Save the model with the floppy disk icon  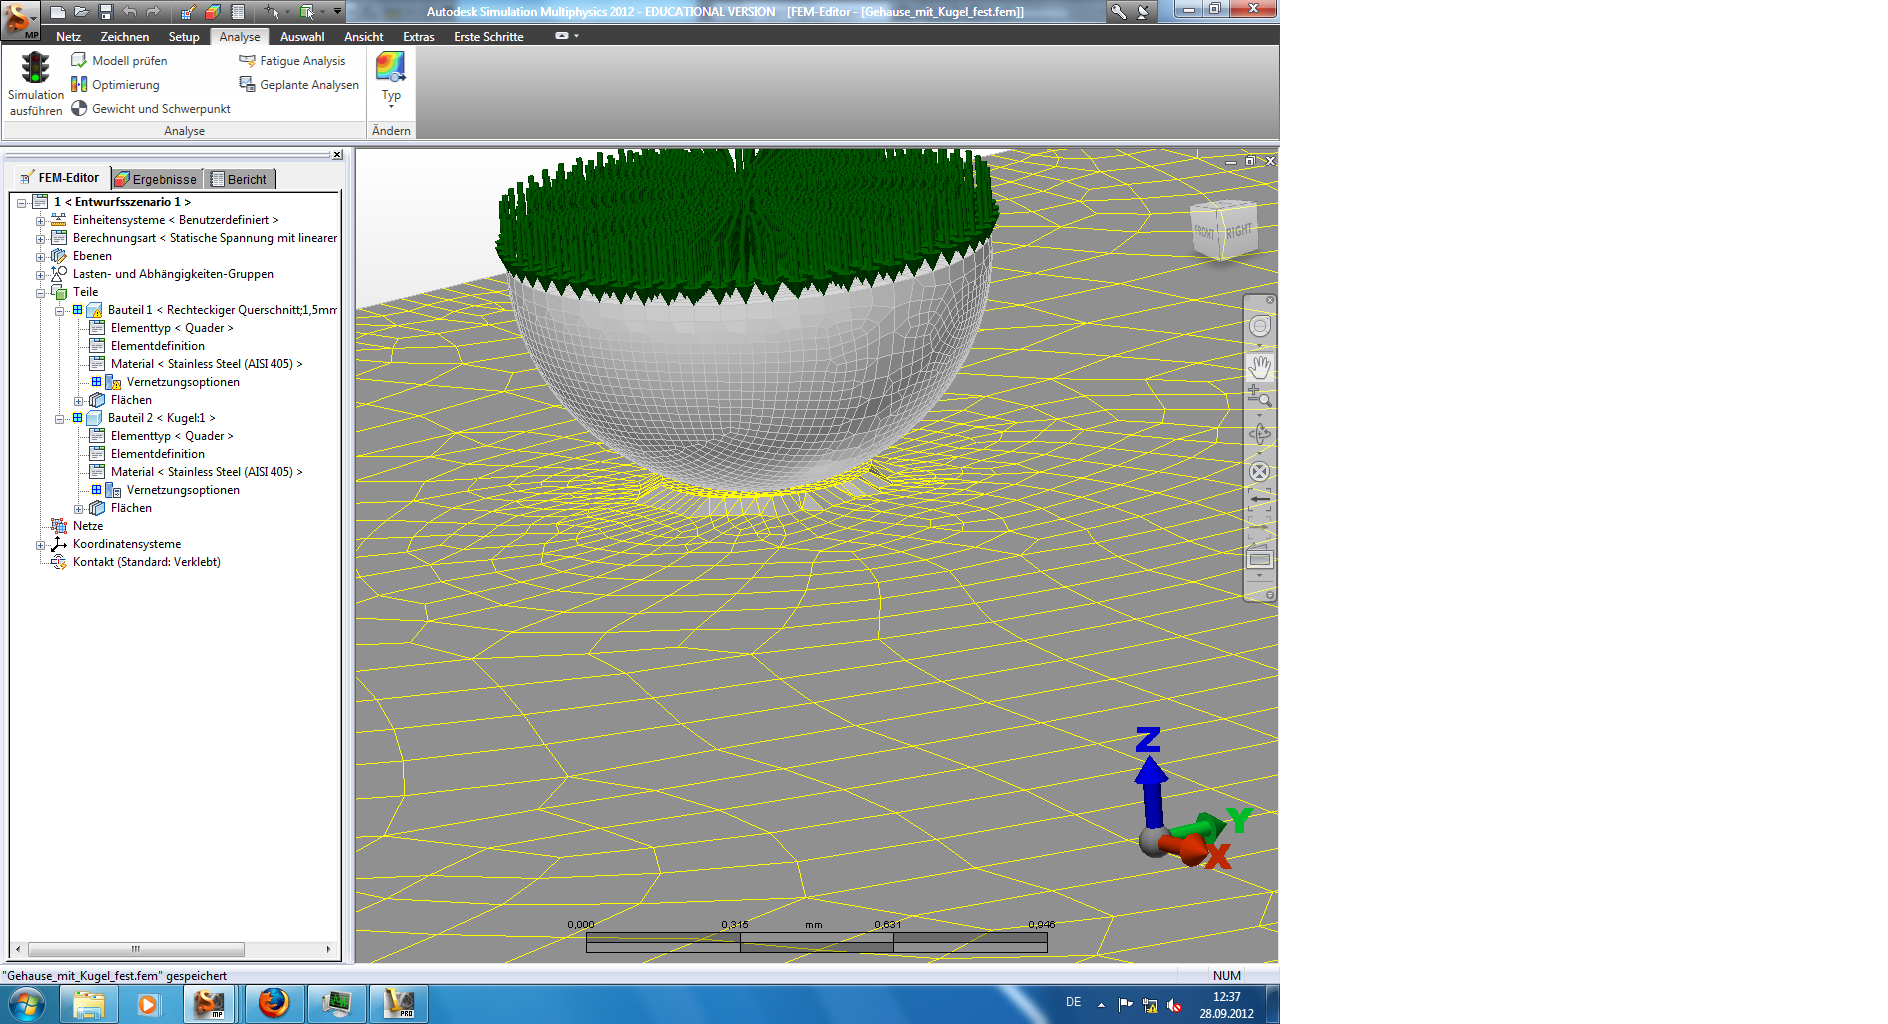(x=106, y=12)
